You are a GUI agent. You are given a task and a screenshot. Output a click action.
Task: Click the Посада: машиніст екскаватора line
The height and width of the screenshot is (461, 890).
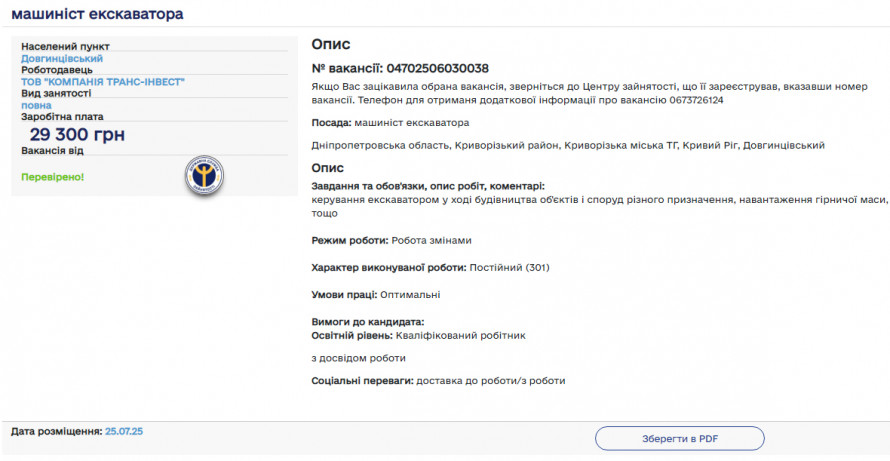(x=390, y=123)
